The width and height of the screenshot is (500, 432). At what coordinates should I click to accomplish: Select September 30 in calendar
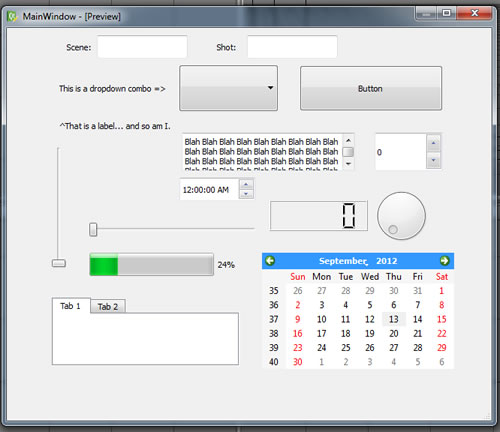tap(298, 362)
